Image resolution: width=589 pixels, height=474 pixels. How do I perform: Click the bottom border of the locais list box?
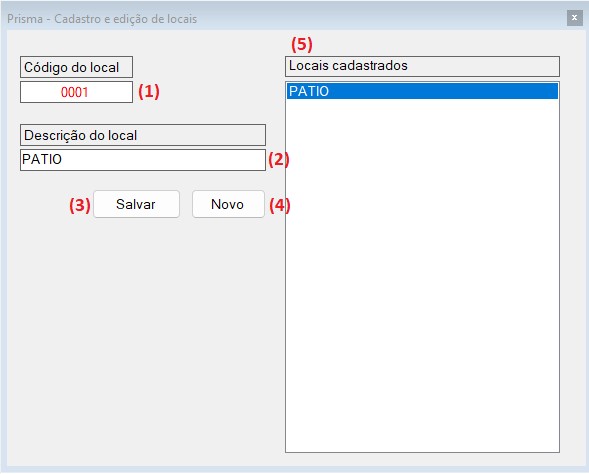[x=422, y=452]
